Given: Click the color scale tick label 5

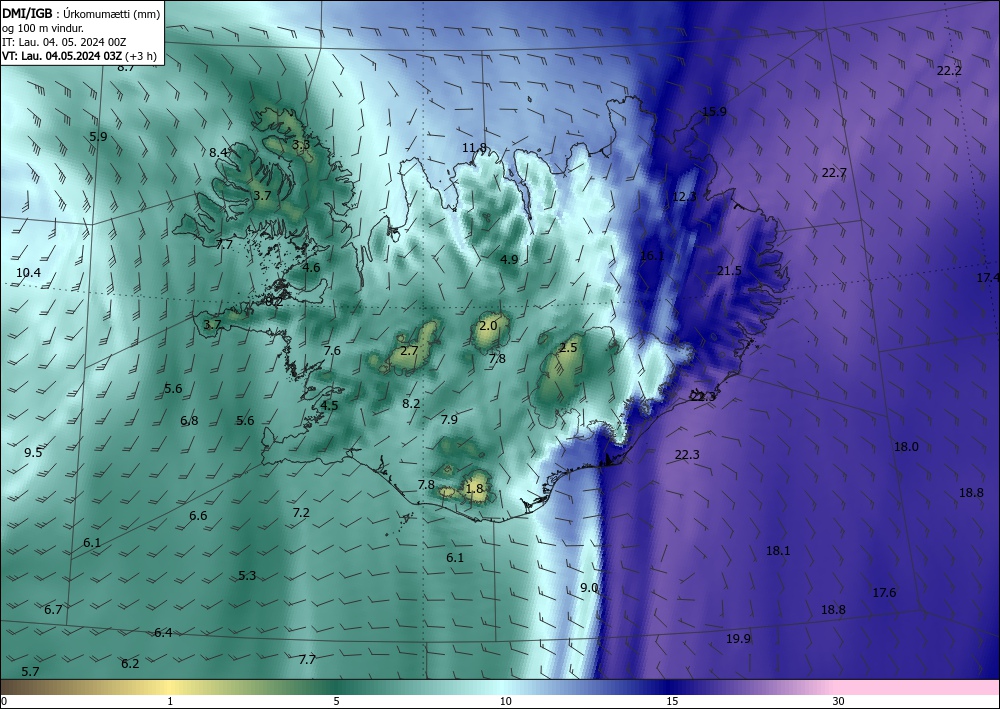Looking at the screenshot, I should click(x=336, y=702).
